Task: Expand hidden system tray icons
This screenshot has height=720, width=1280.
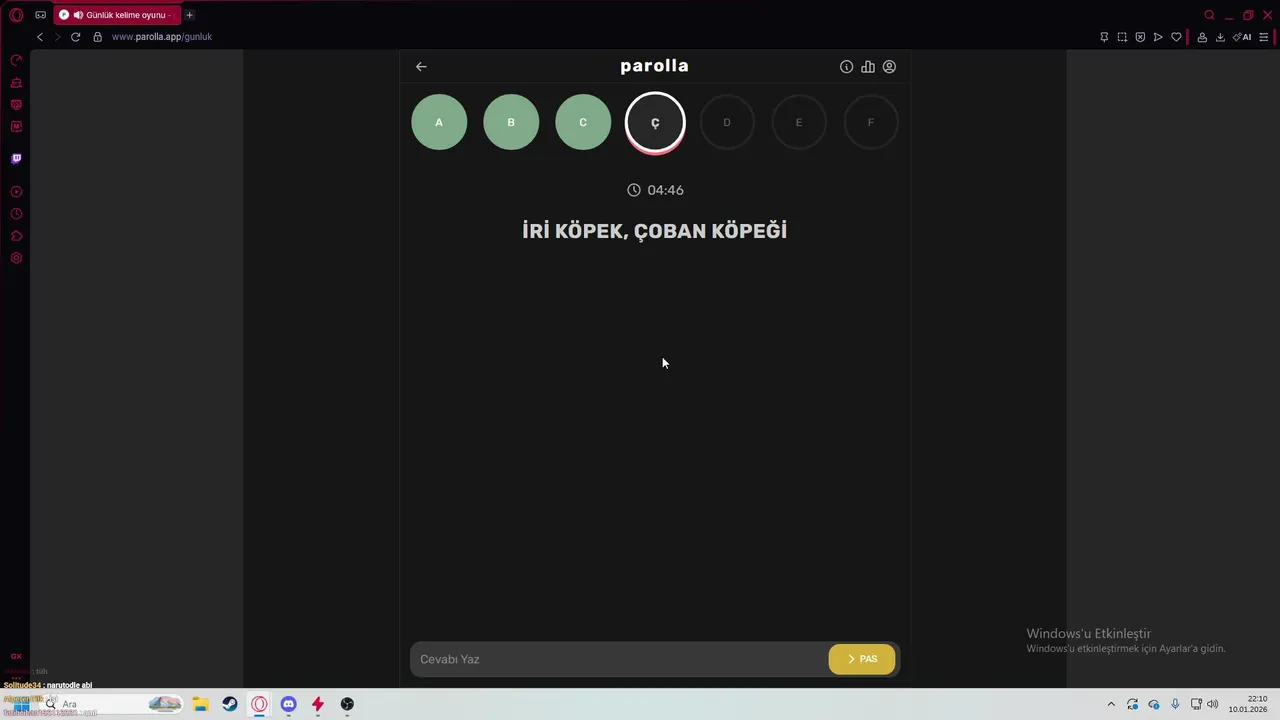Action: click(x=1110, y=704)
